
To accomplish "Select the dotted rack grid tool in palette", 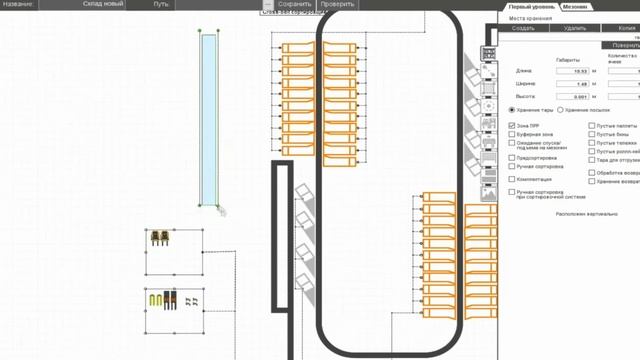I will click(489, 88).
